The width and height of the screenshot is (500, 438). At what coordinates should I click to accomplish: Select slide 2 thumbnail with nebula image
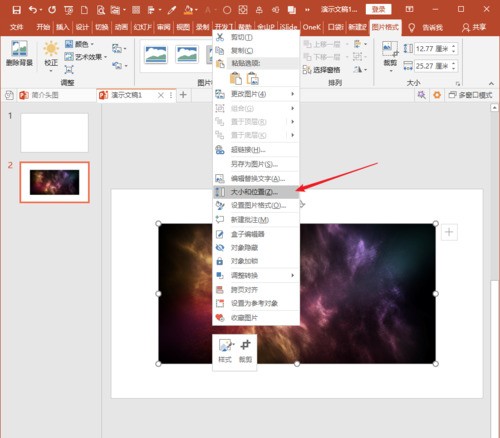pyautogui.click(x=54, y=182)
